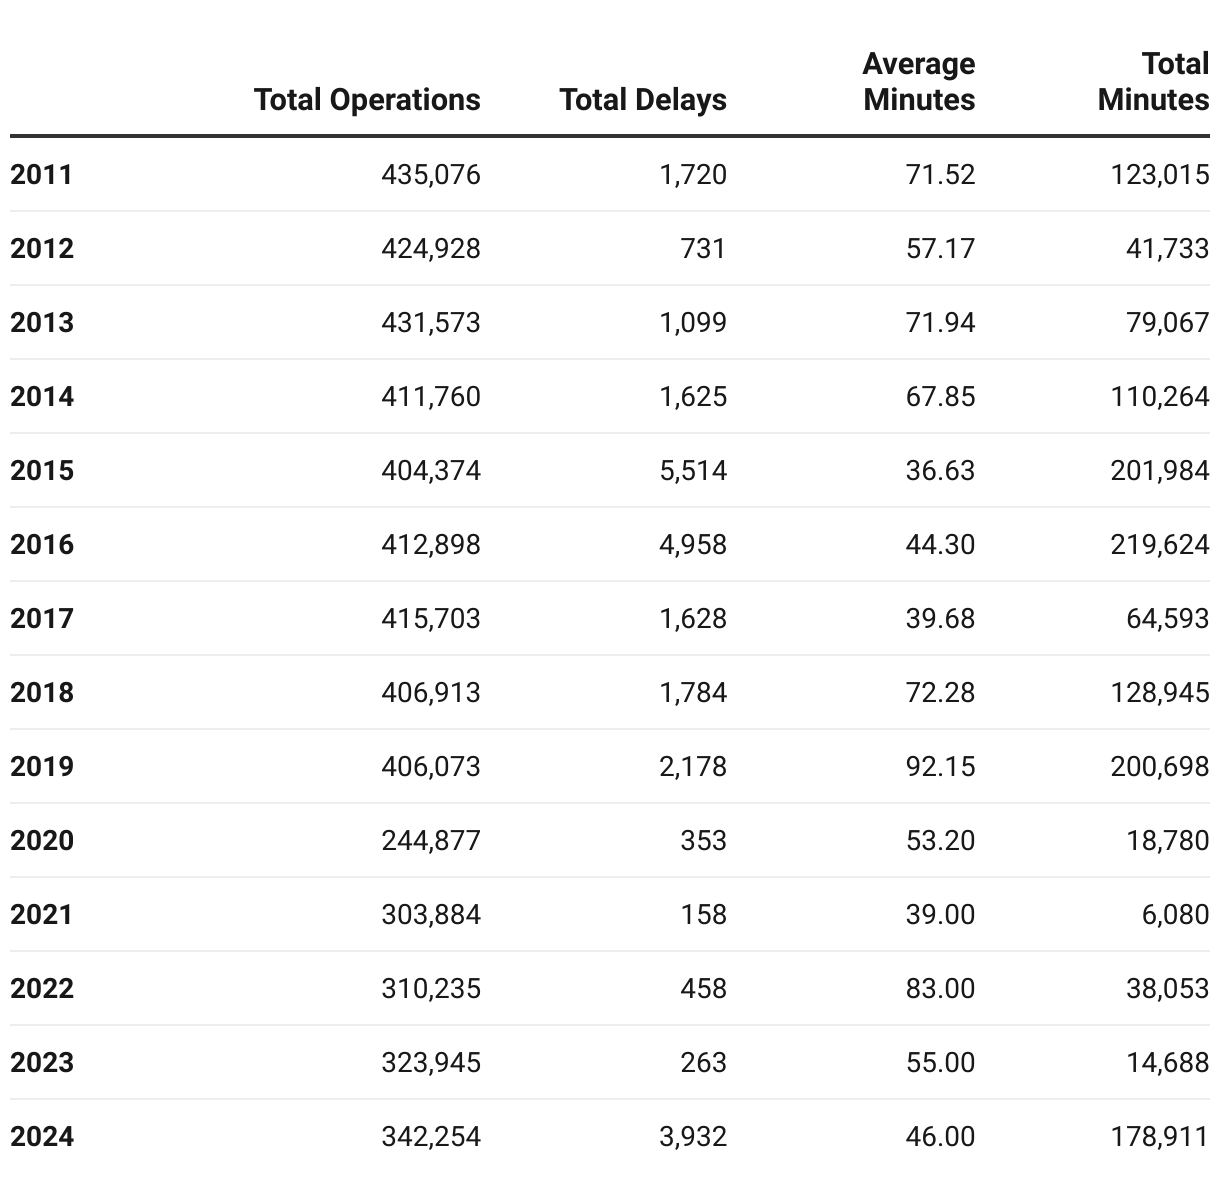This screenshot has width=1220, height=1182.
Task: Click the 83.00 average minutes cell
Action: (x=940, y=989)
